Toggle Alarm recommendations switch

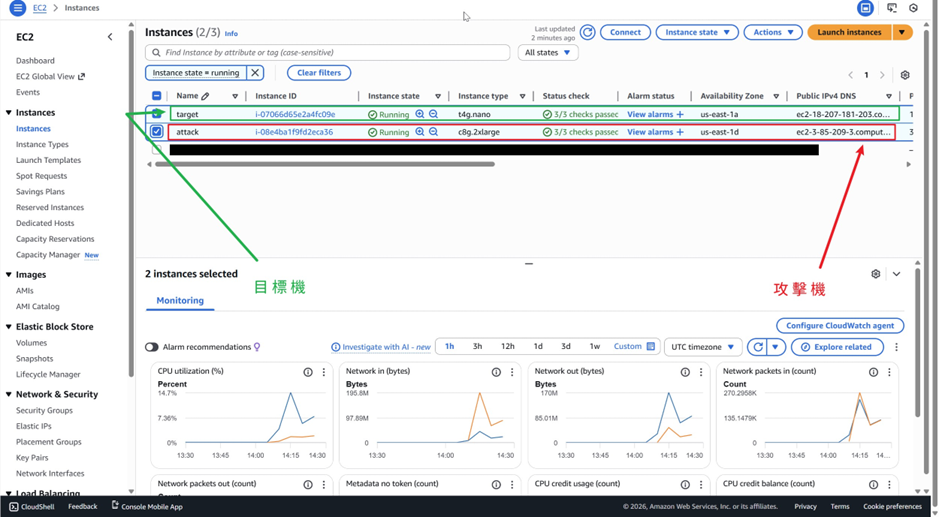pos(152,347)
